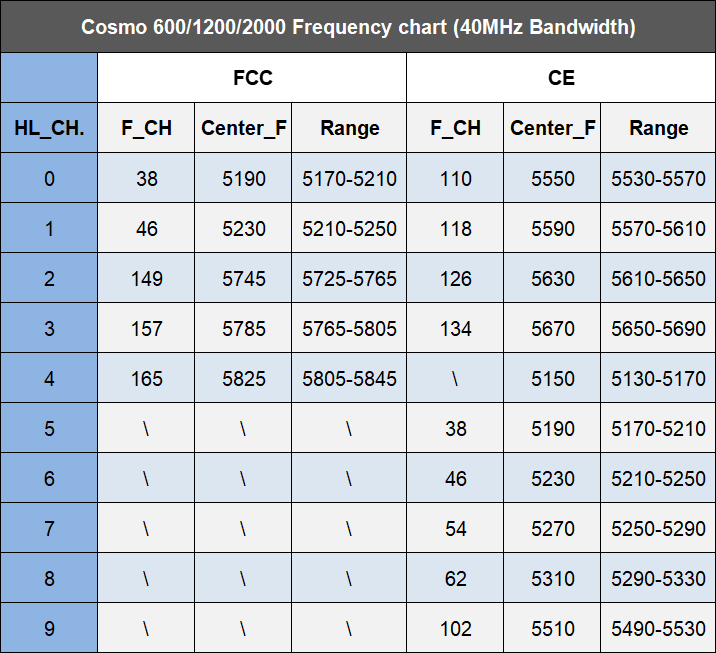Viewport: 716px width, 653px height.
Task: Click the chart title header cell
Action: (358, 27)
